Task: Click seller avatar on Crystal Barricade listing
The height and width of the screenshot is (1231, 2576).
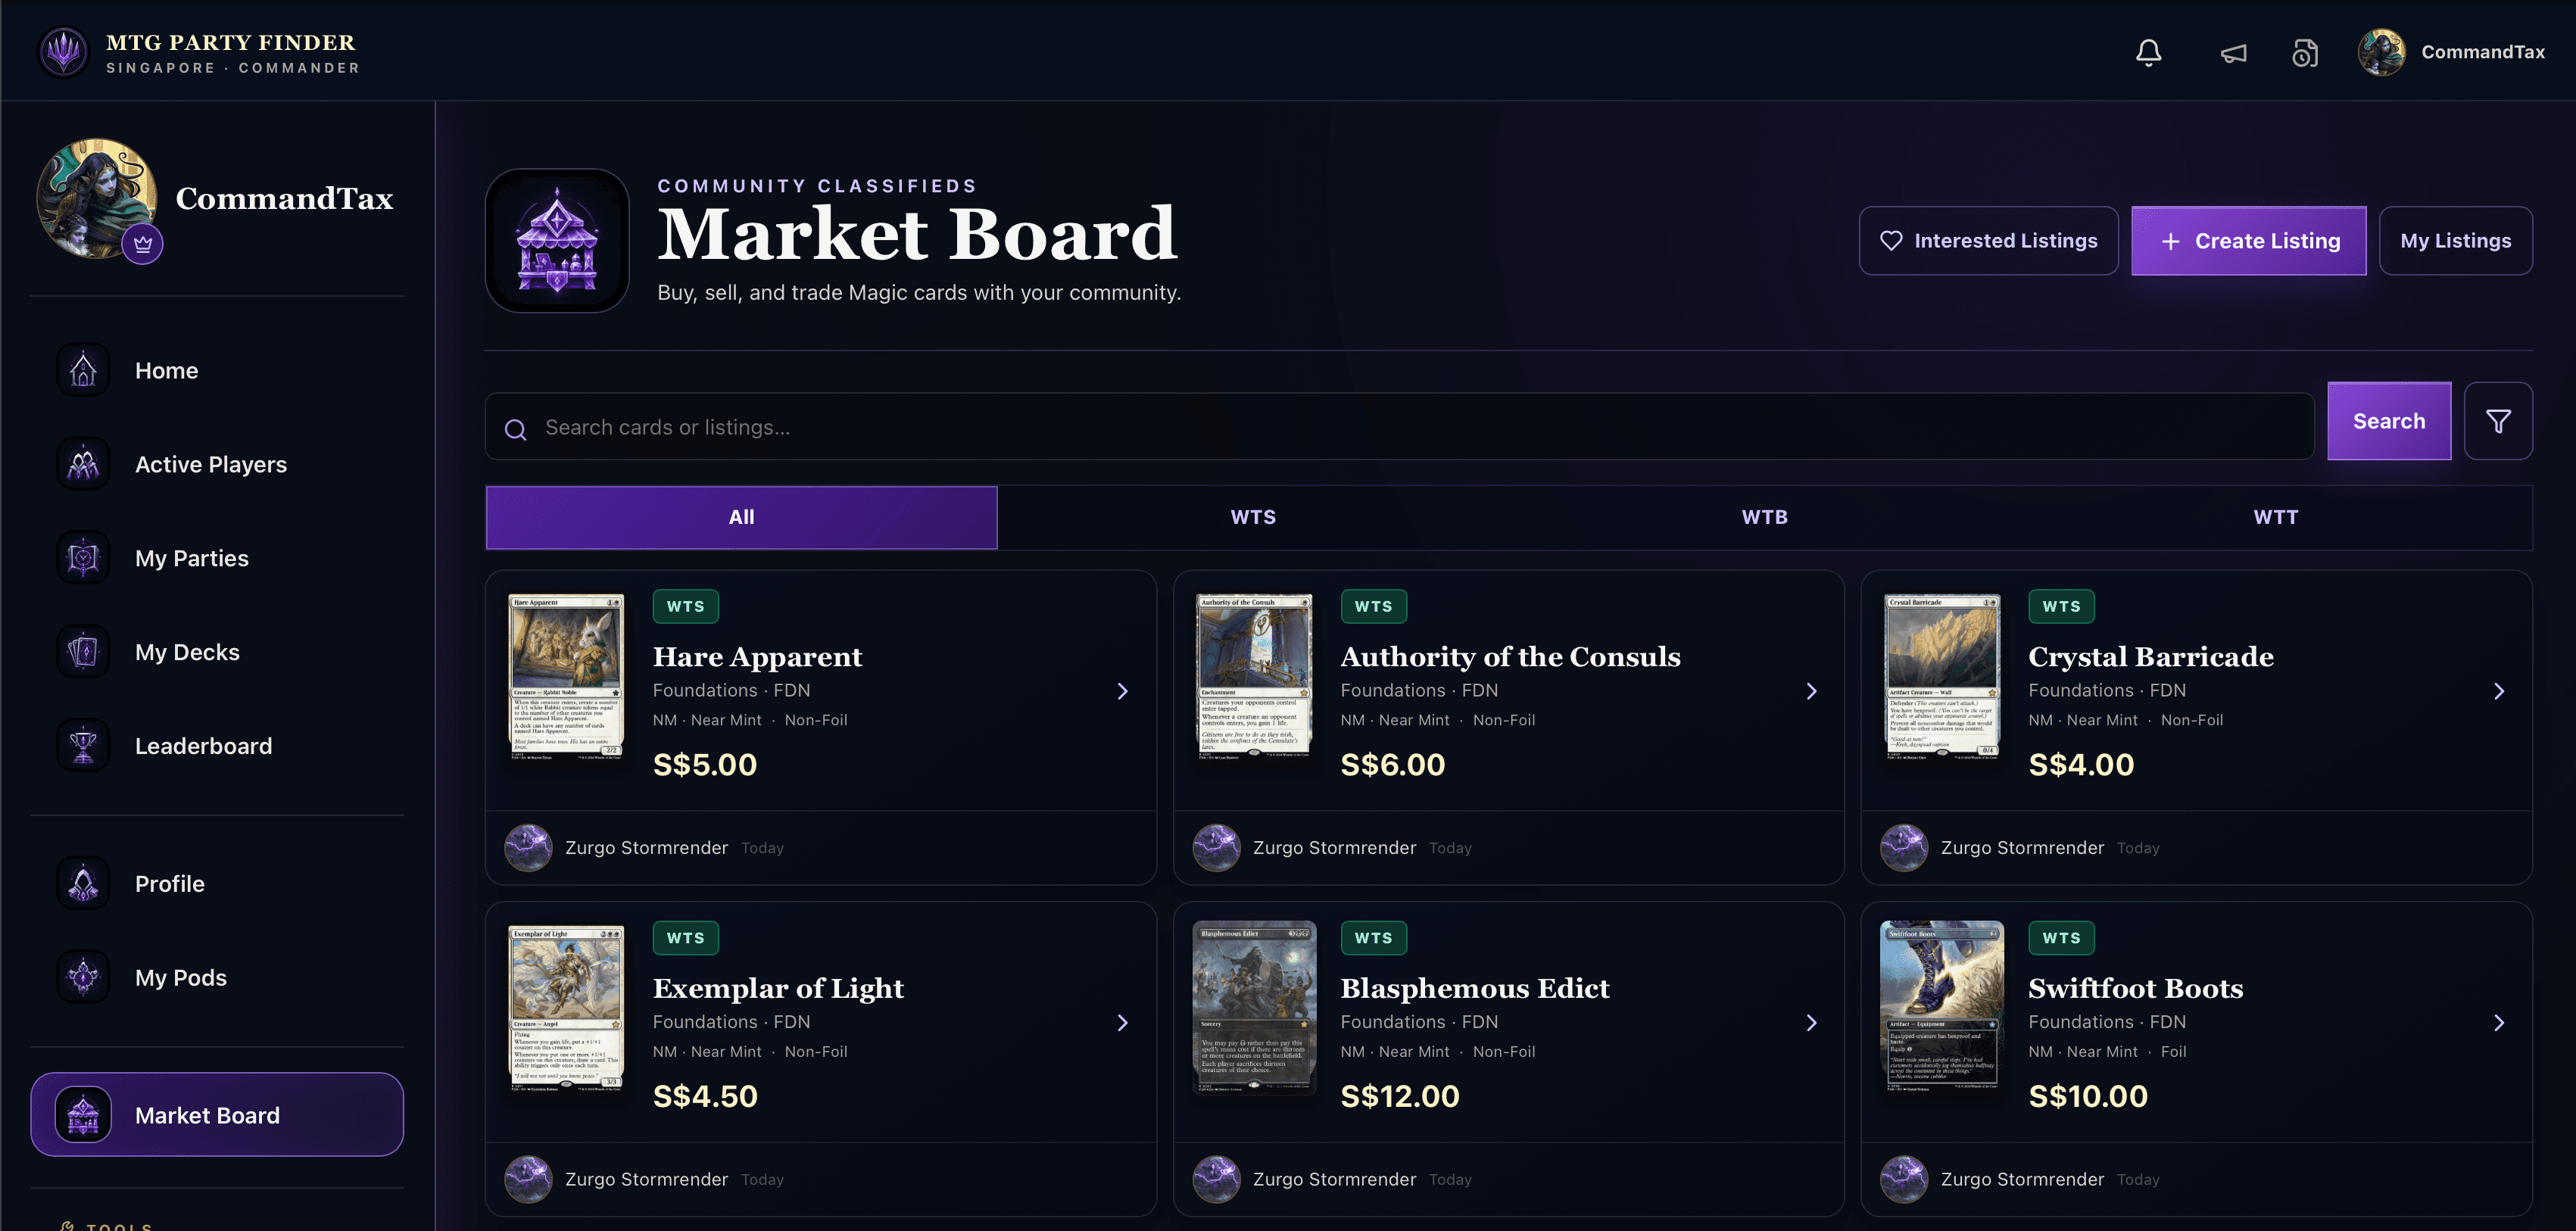Action: (x=1904, y=848)
